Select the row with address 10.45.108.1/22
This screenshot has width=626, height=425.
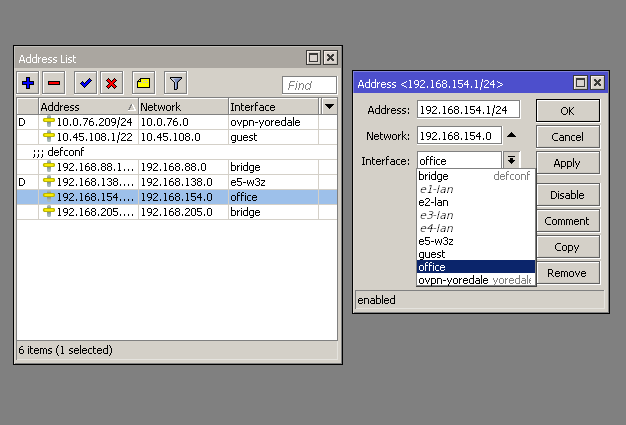click(x=177, y=137)
